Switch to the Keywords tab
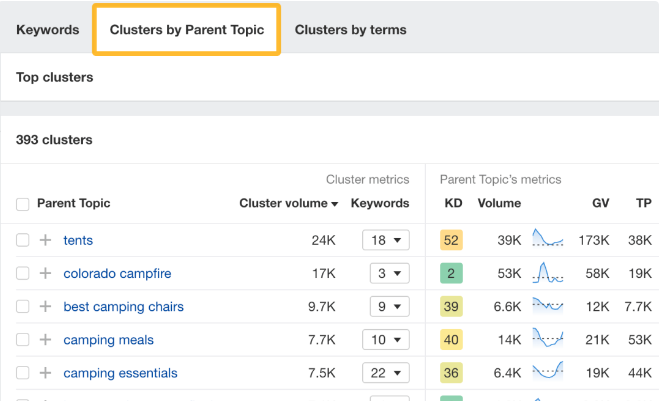660x401 pixels. click(x=47, y=29)
